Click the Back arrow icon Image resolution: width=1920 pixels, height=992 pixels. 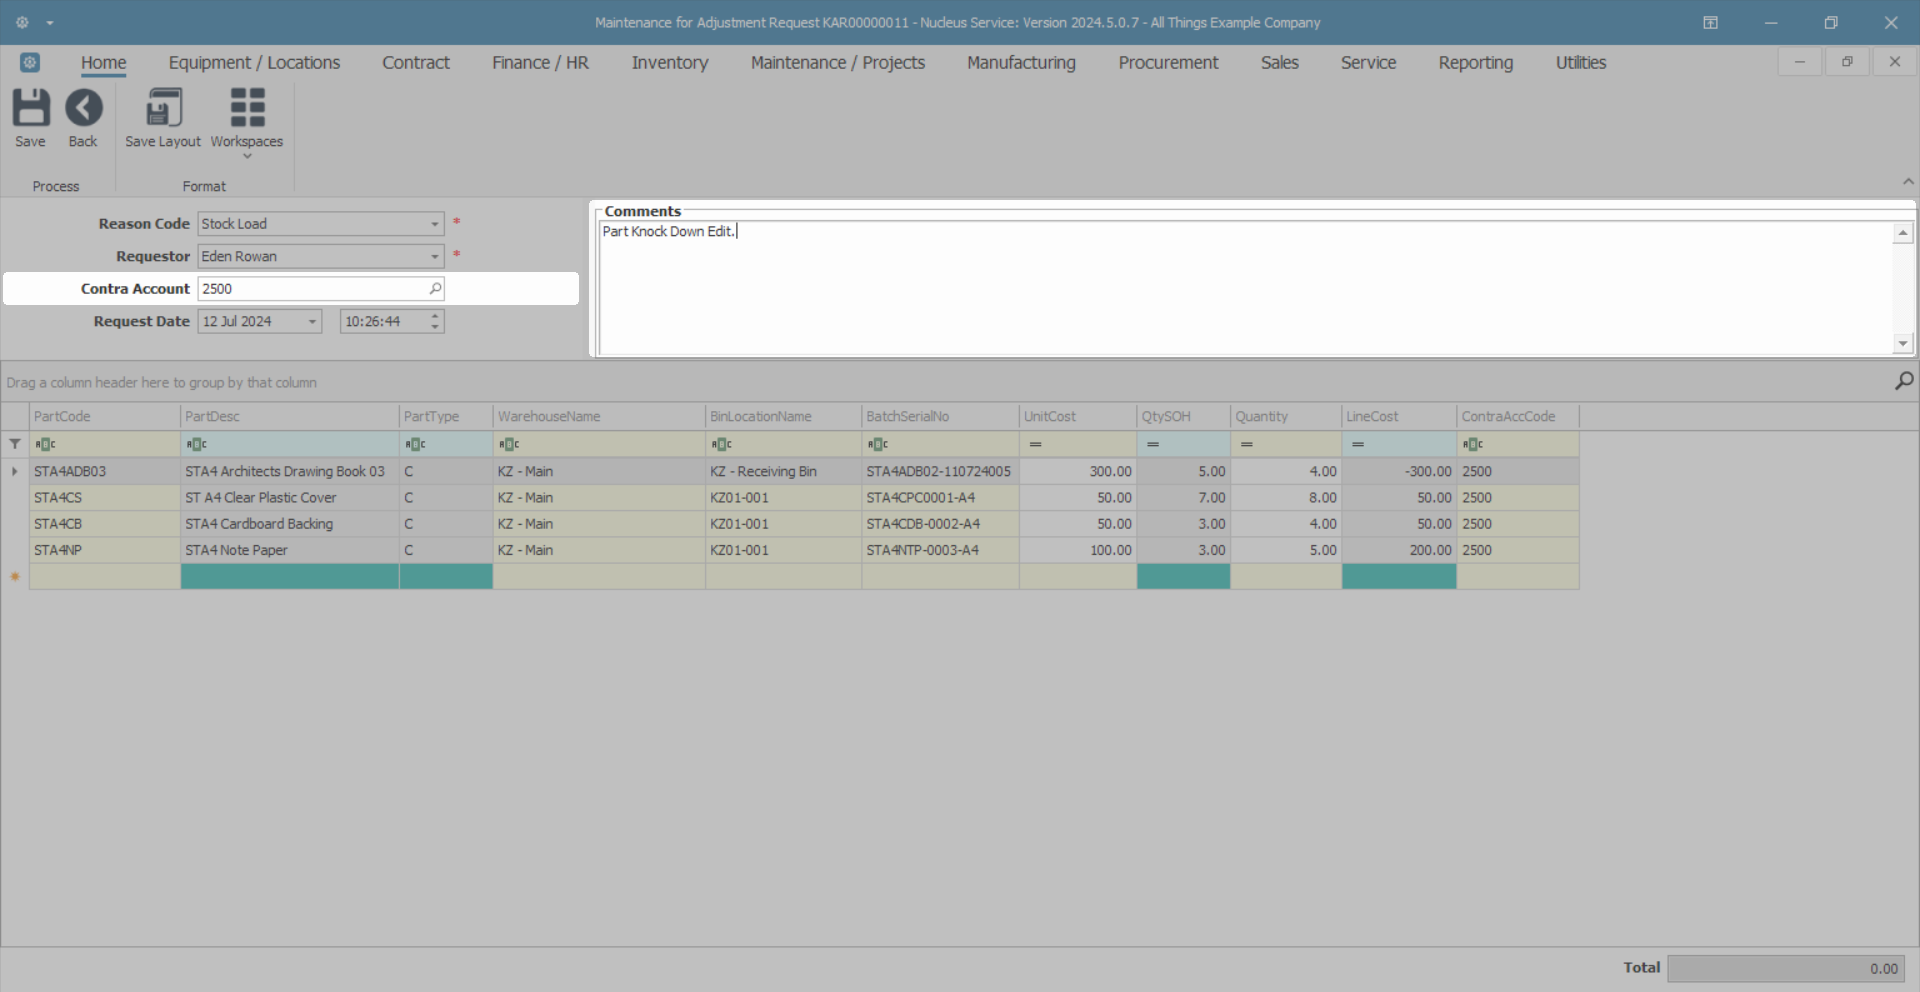point(83,108)
